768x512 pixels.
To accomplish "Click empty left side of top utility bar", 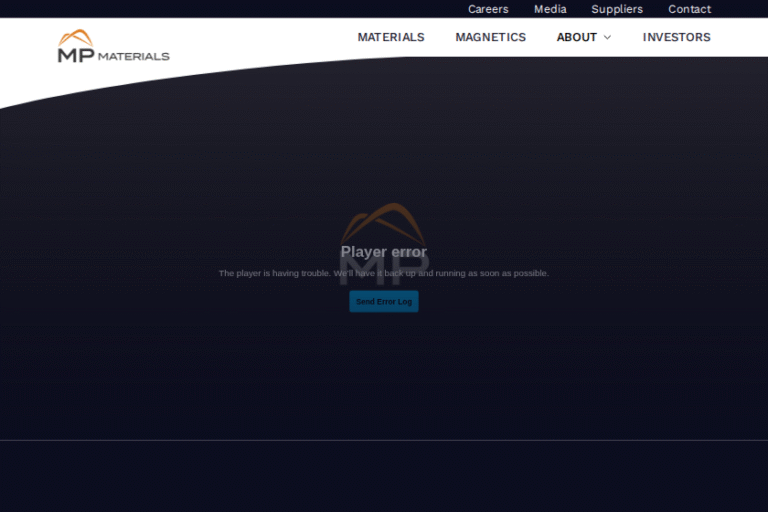I will 200,9.
